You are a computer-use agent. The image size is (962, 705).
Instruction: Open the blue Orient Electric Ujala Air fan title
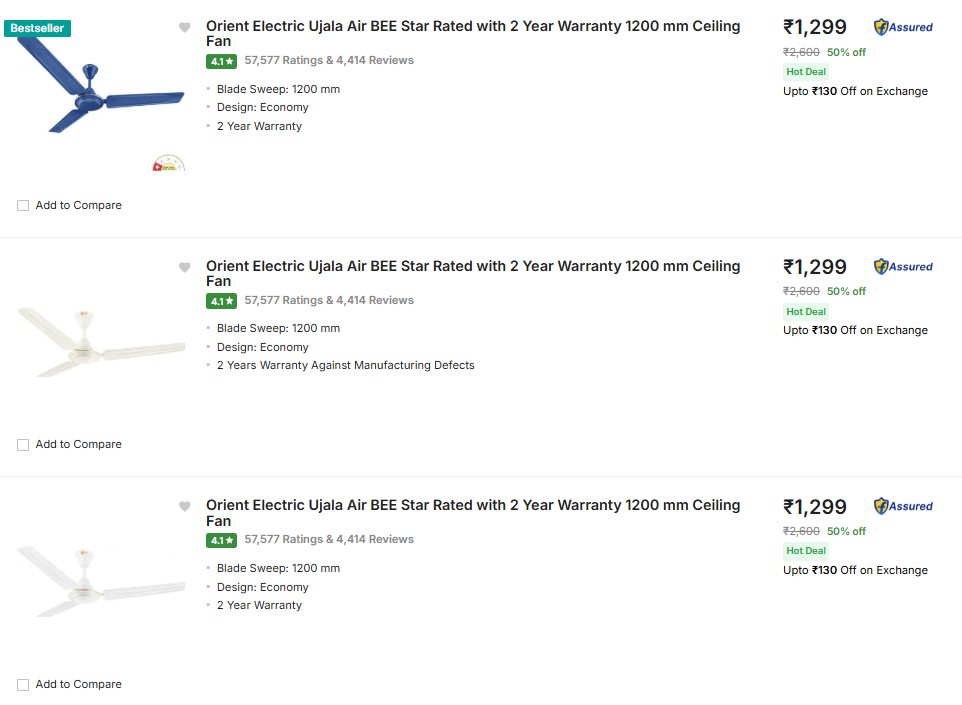pyautogui.click(x=472, y=27)
